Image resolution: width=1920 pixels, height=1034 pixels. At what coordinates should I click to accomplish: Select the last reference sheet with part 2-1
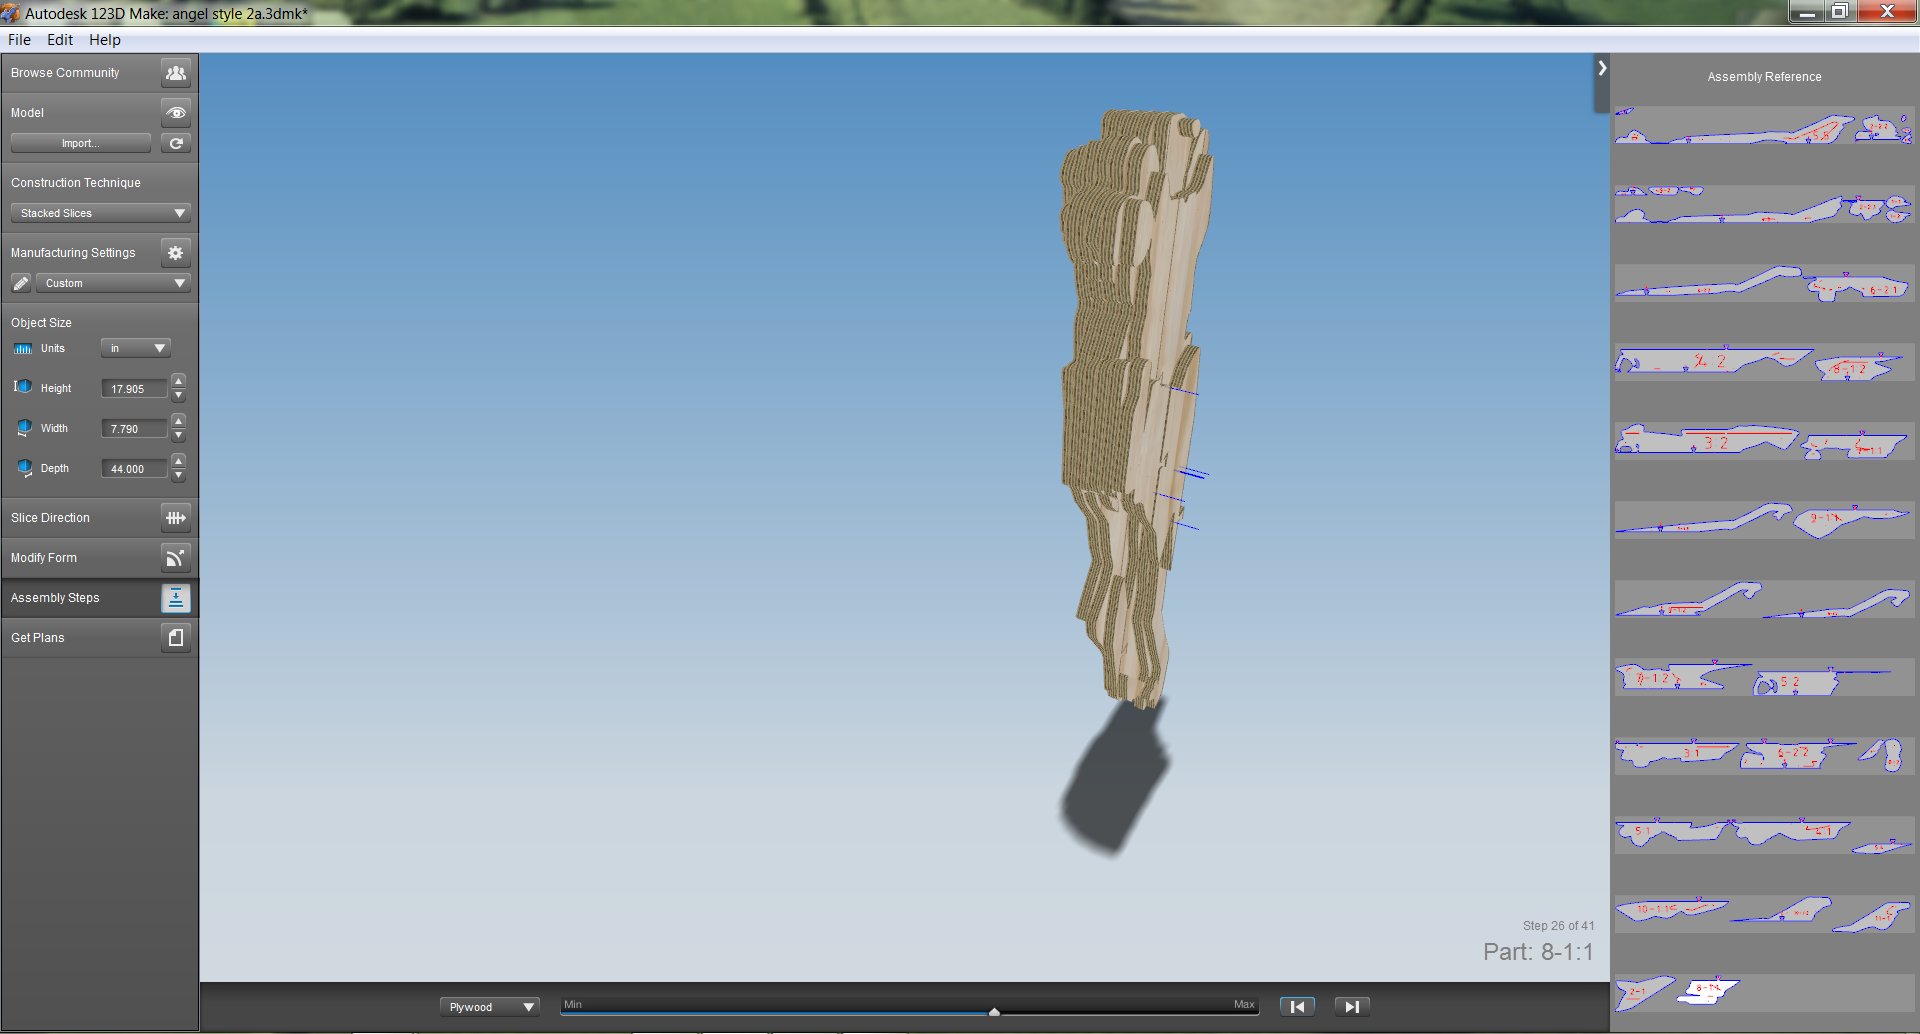(x=1764, y=993)
